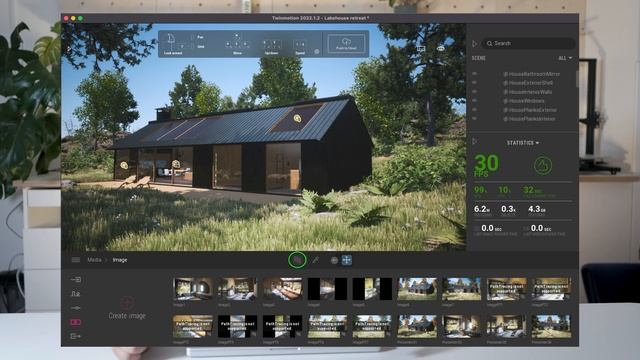Open the Export dock icon
Viewport: 640px width, 360px height.
pos(76,336)
